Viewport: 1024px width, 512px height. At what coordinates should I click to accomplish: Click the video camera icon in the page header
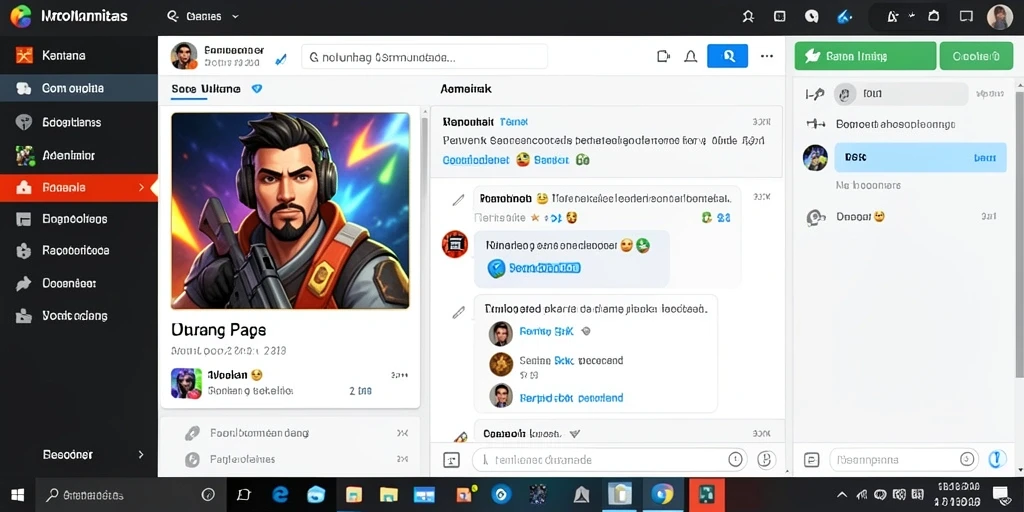(664, 57)
